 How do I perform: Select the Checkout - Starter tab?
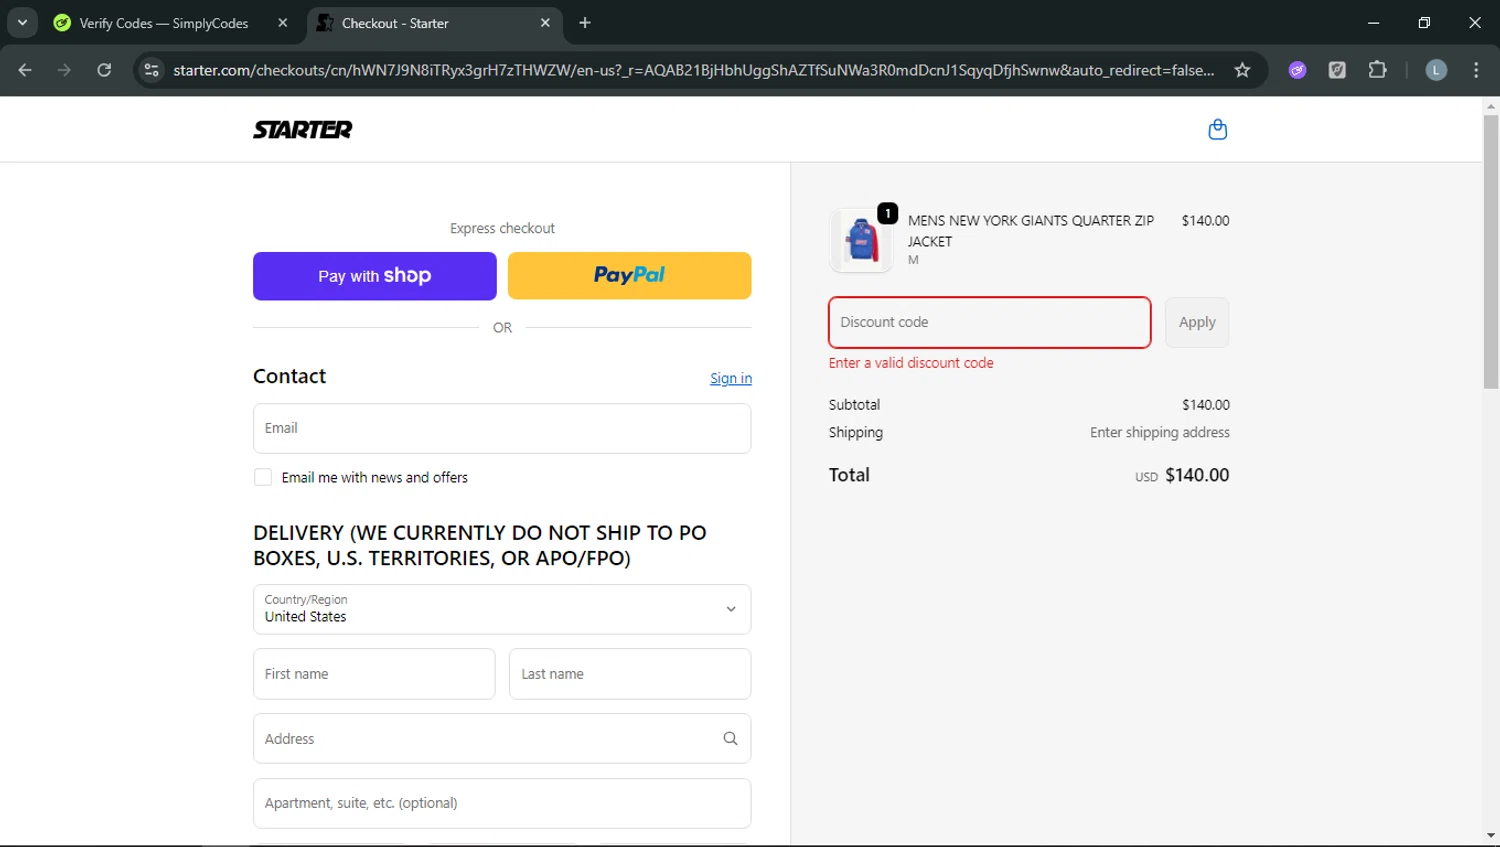pos(433,23)
